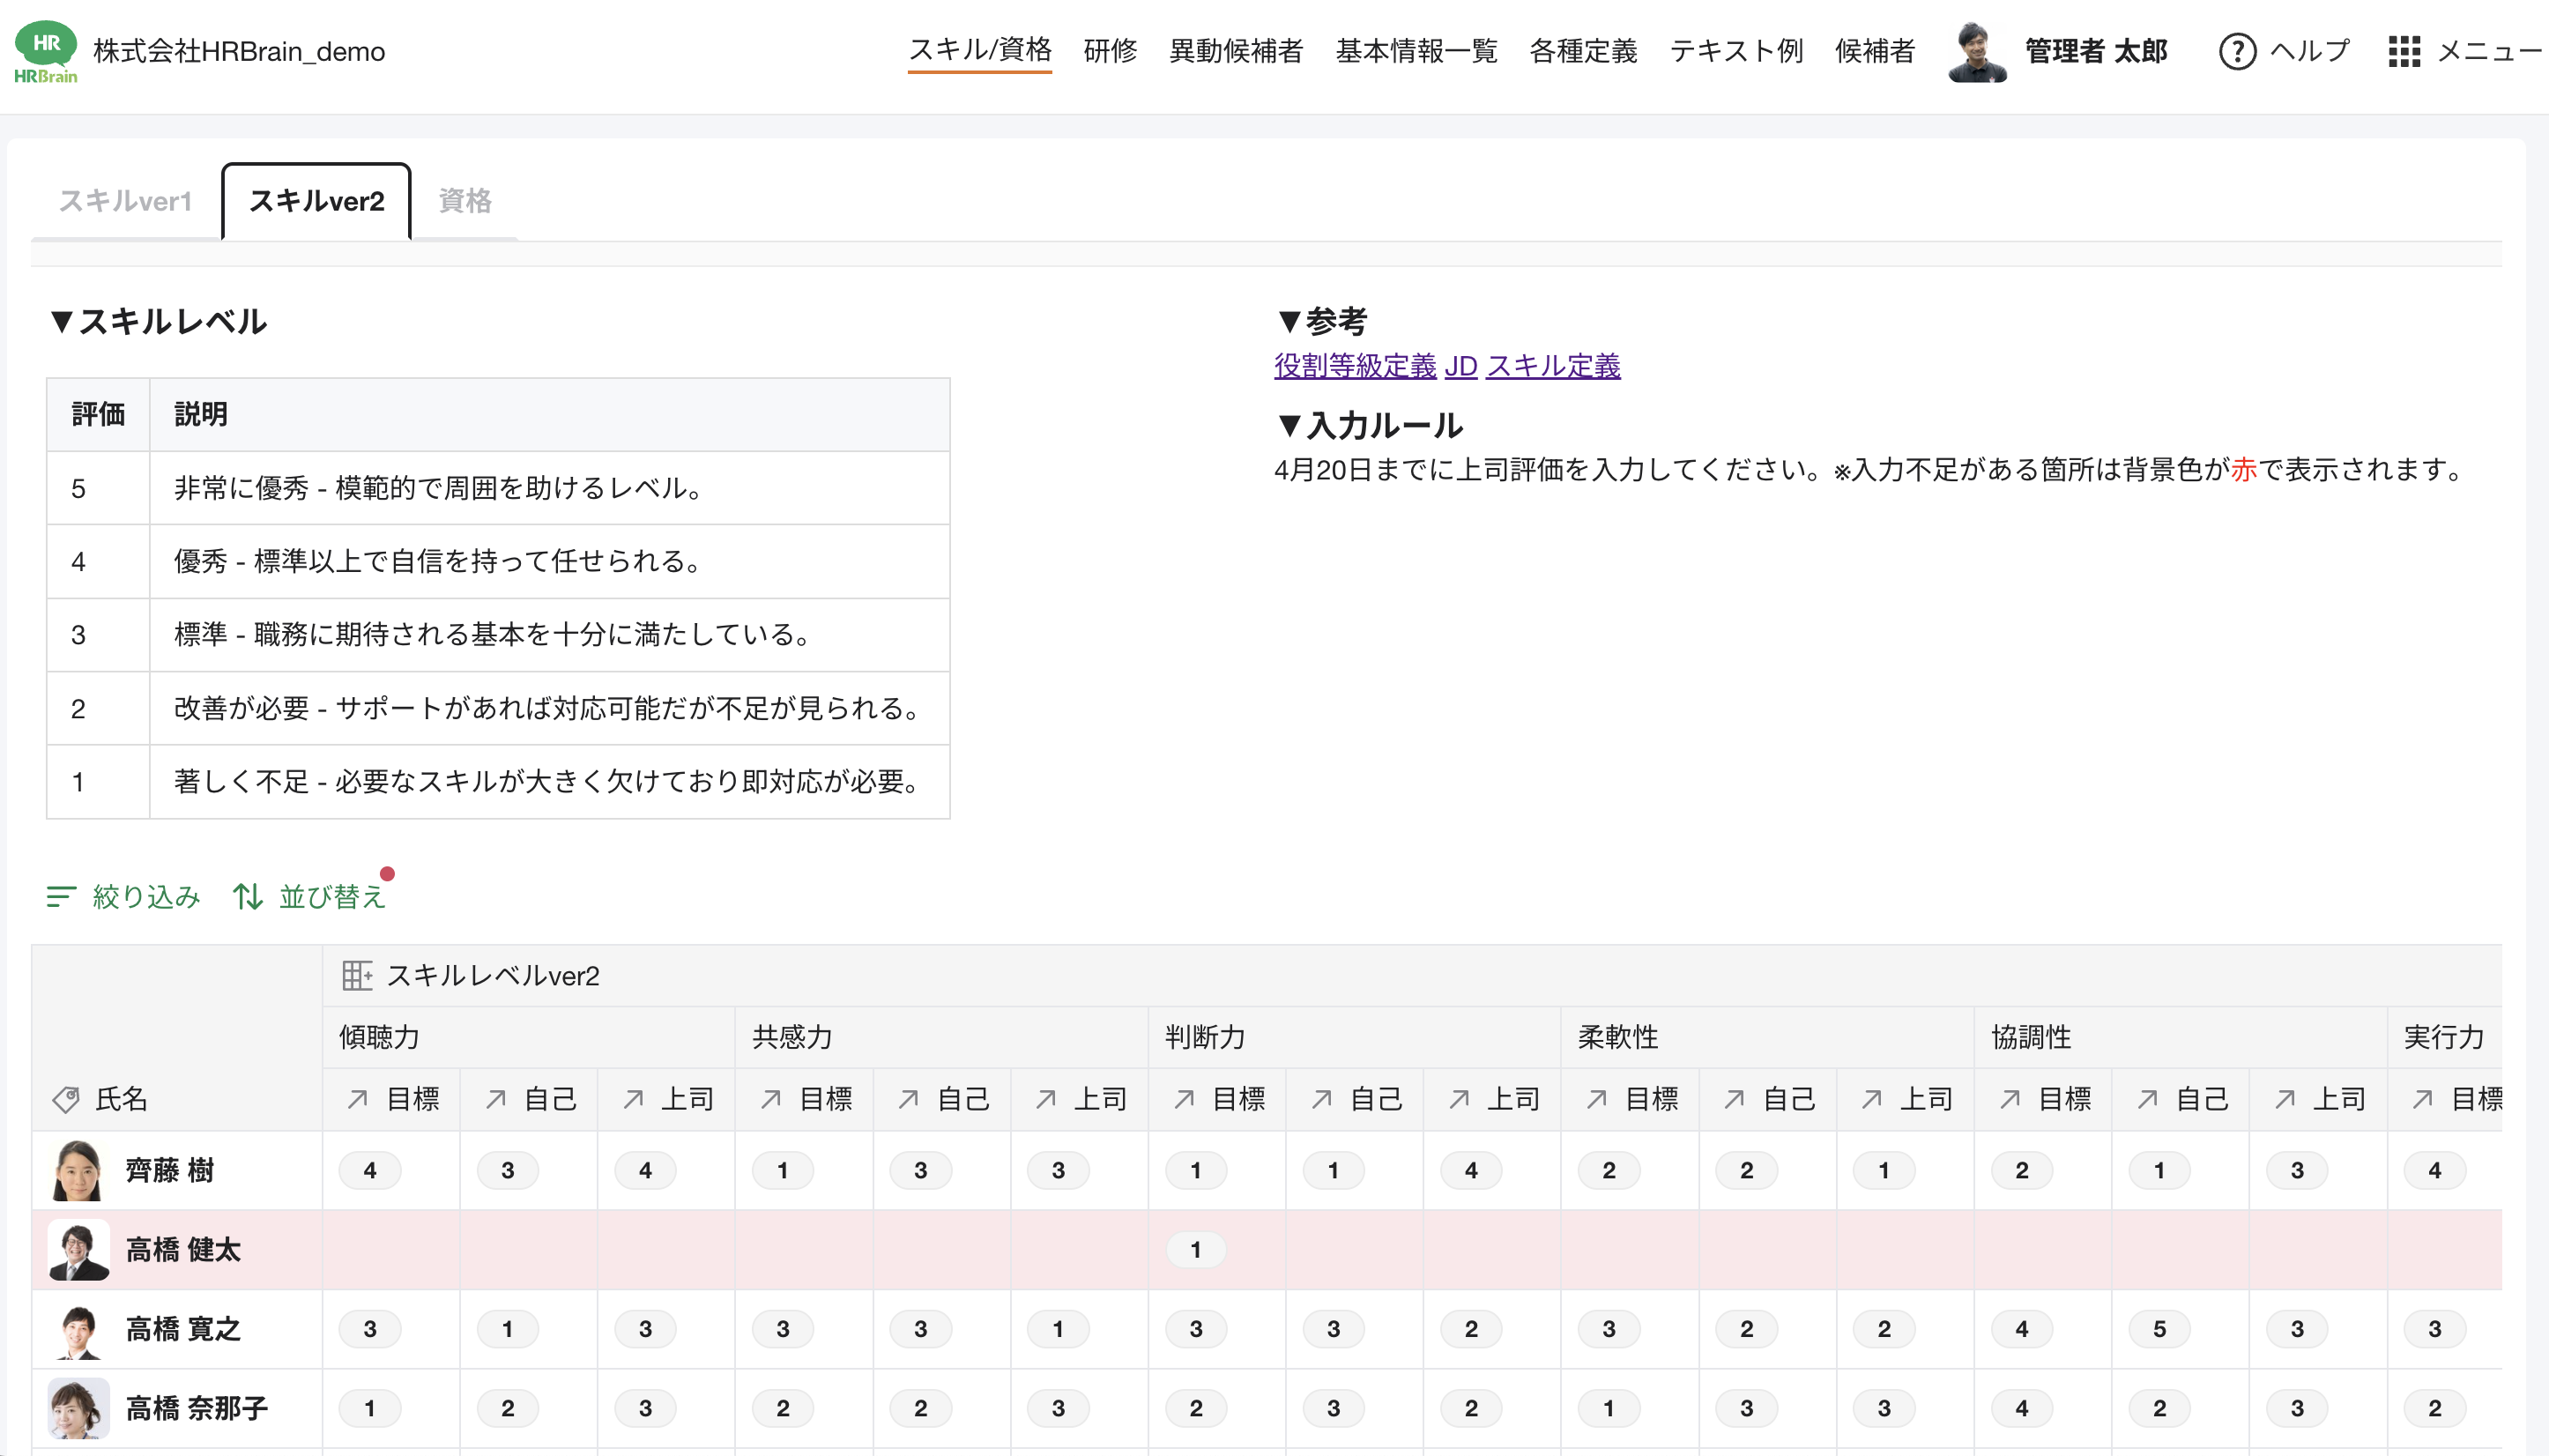Open the スキル定義 link
The width and height of the screenshot is (2549, 1456).
coord(1553,366)
